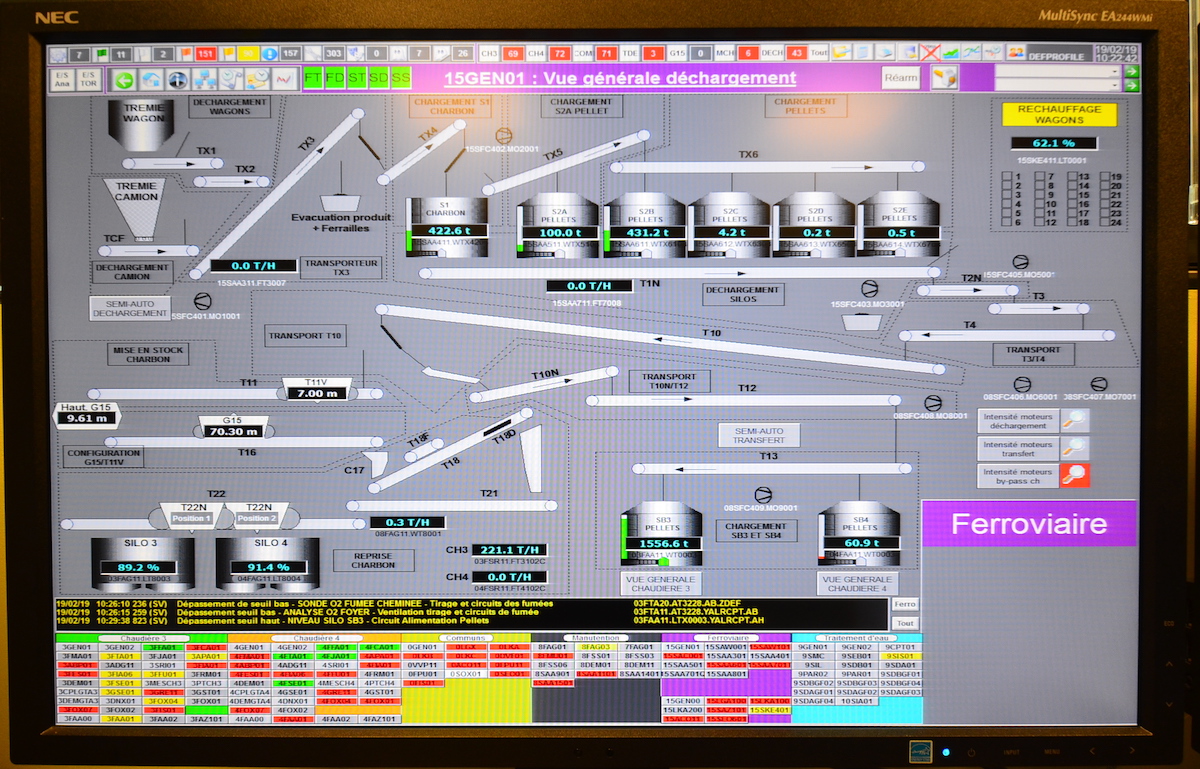Click the purple Ferroviaire panel

[x=1029, y=524]
